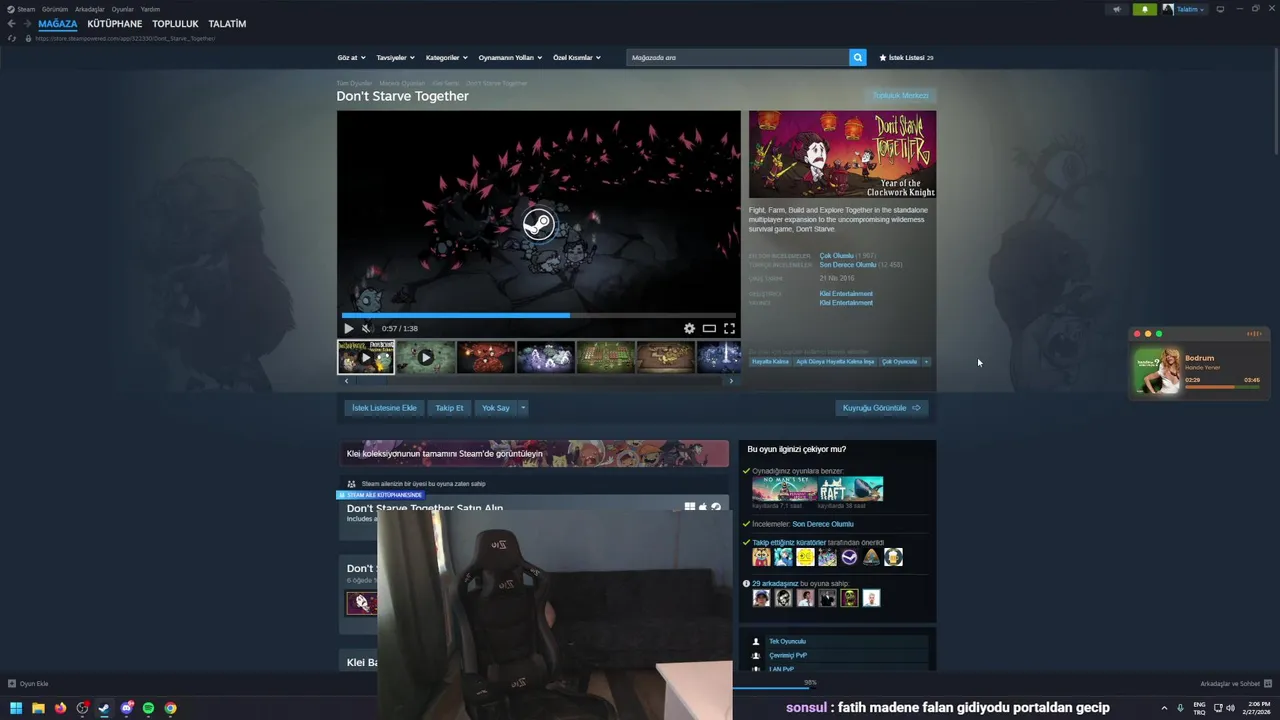
Task: Open the MAĞAZA tab
Action: pyautogui.click(x=58, y=24)
